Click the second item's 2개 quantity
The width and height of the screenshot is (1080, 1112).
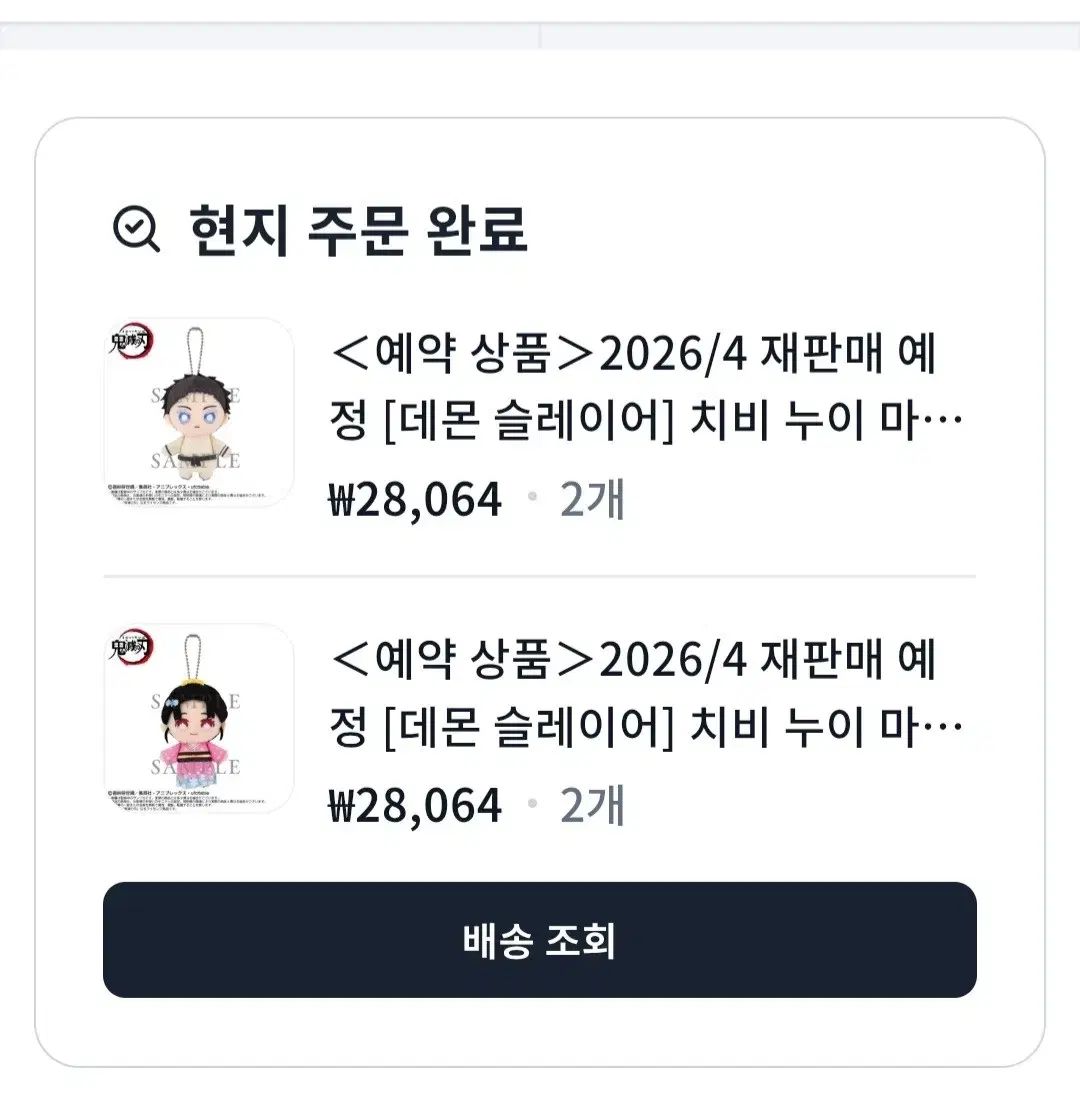click(592, 805)
